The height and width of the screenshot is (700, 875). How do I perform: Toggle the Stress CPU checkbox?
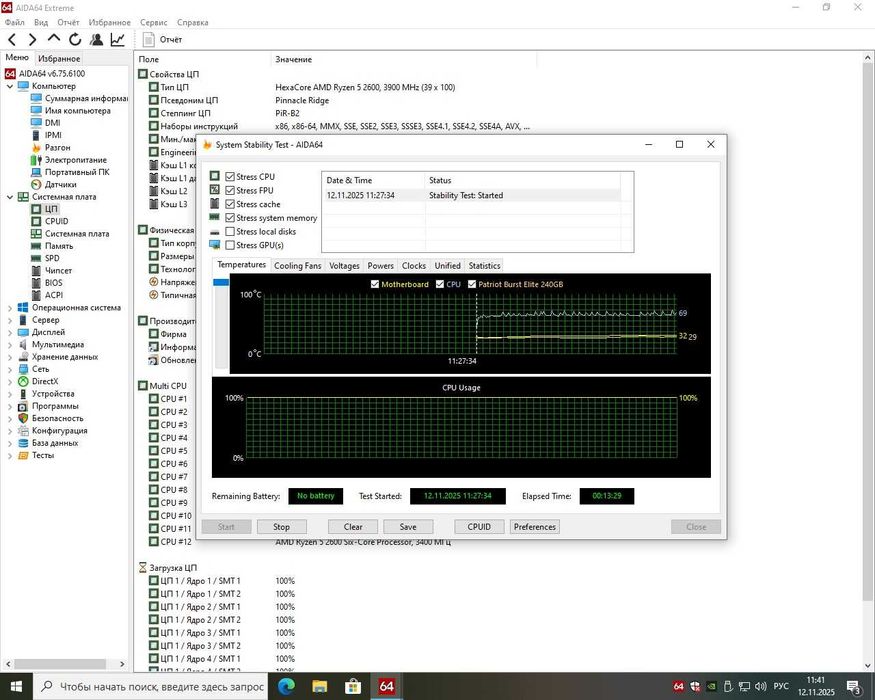click(230, 176)
